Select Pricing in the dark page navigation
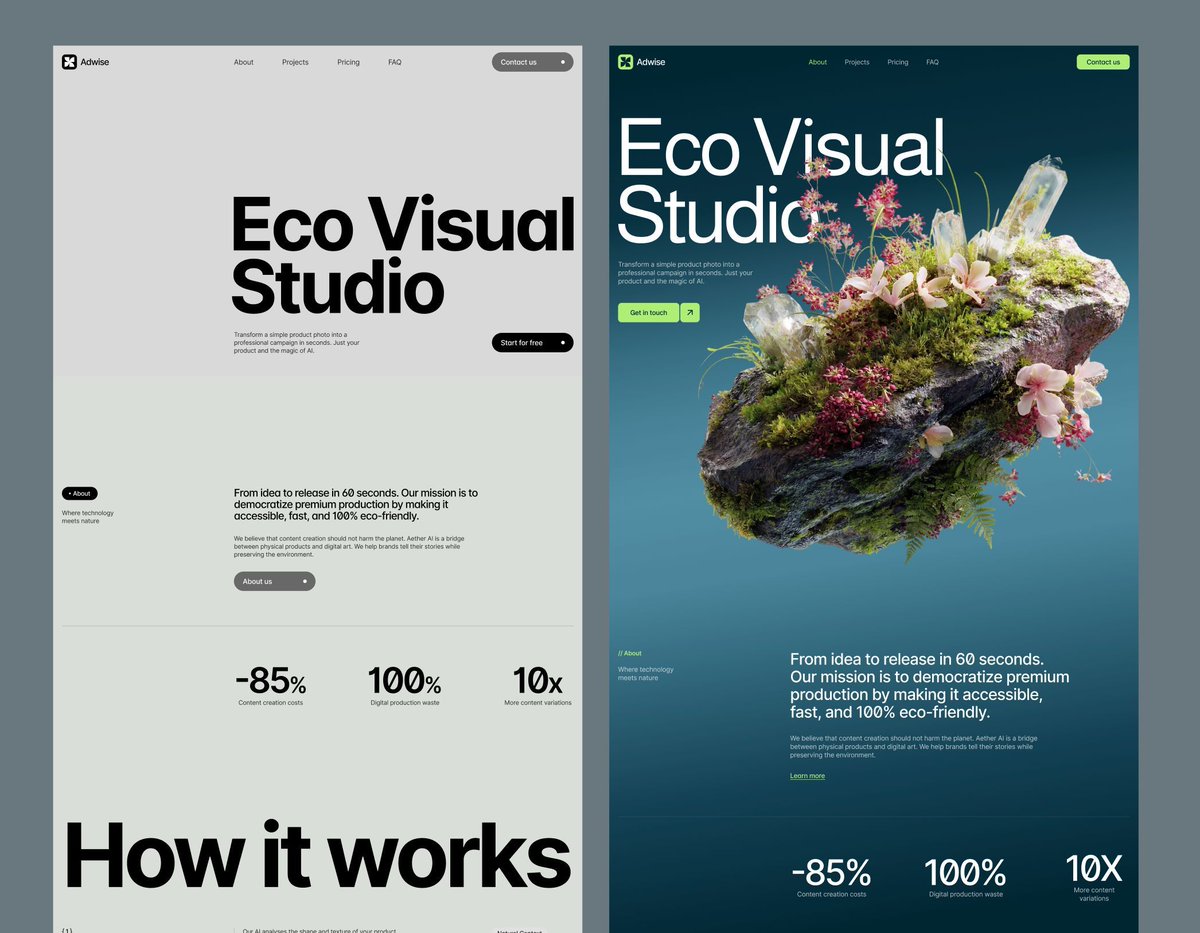The image size is (1200, 933). tap(897, 61)
